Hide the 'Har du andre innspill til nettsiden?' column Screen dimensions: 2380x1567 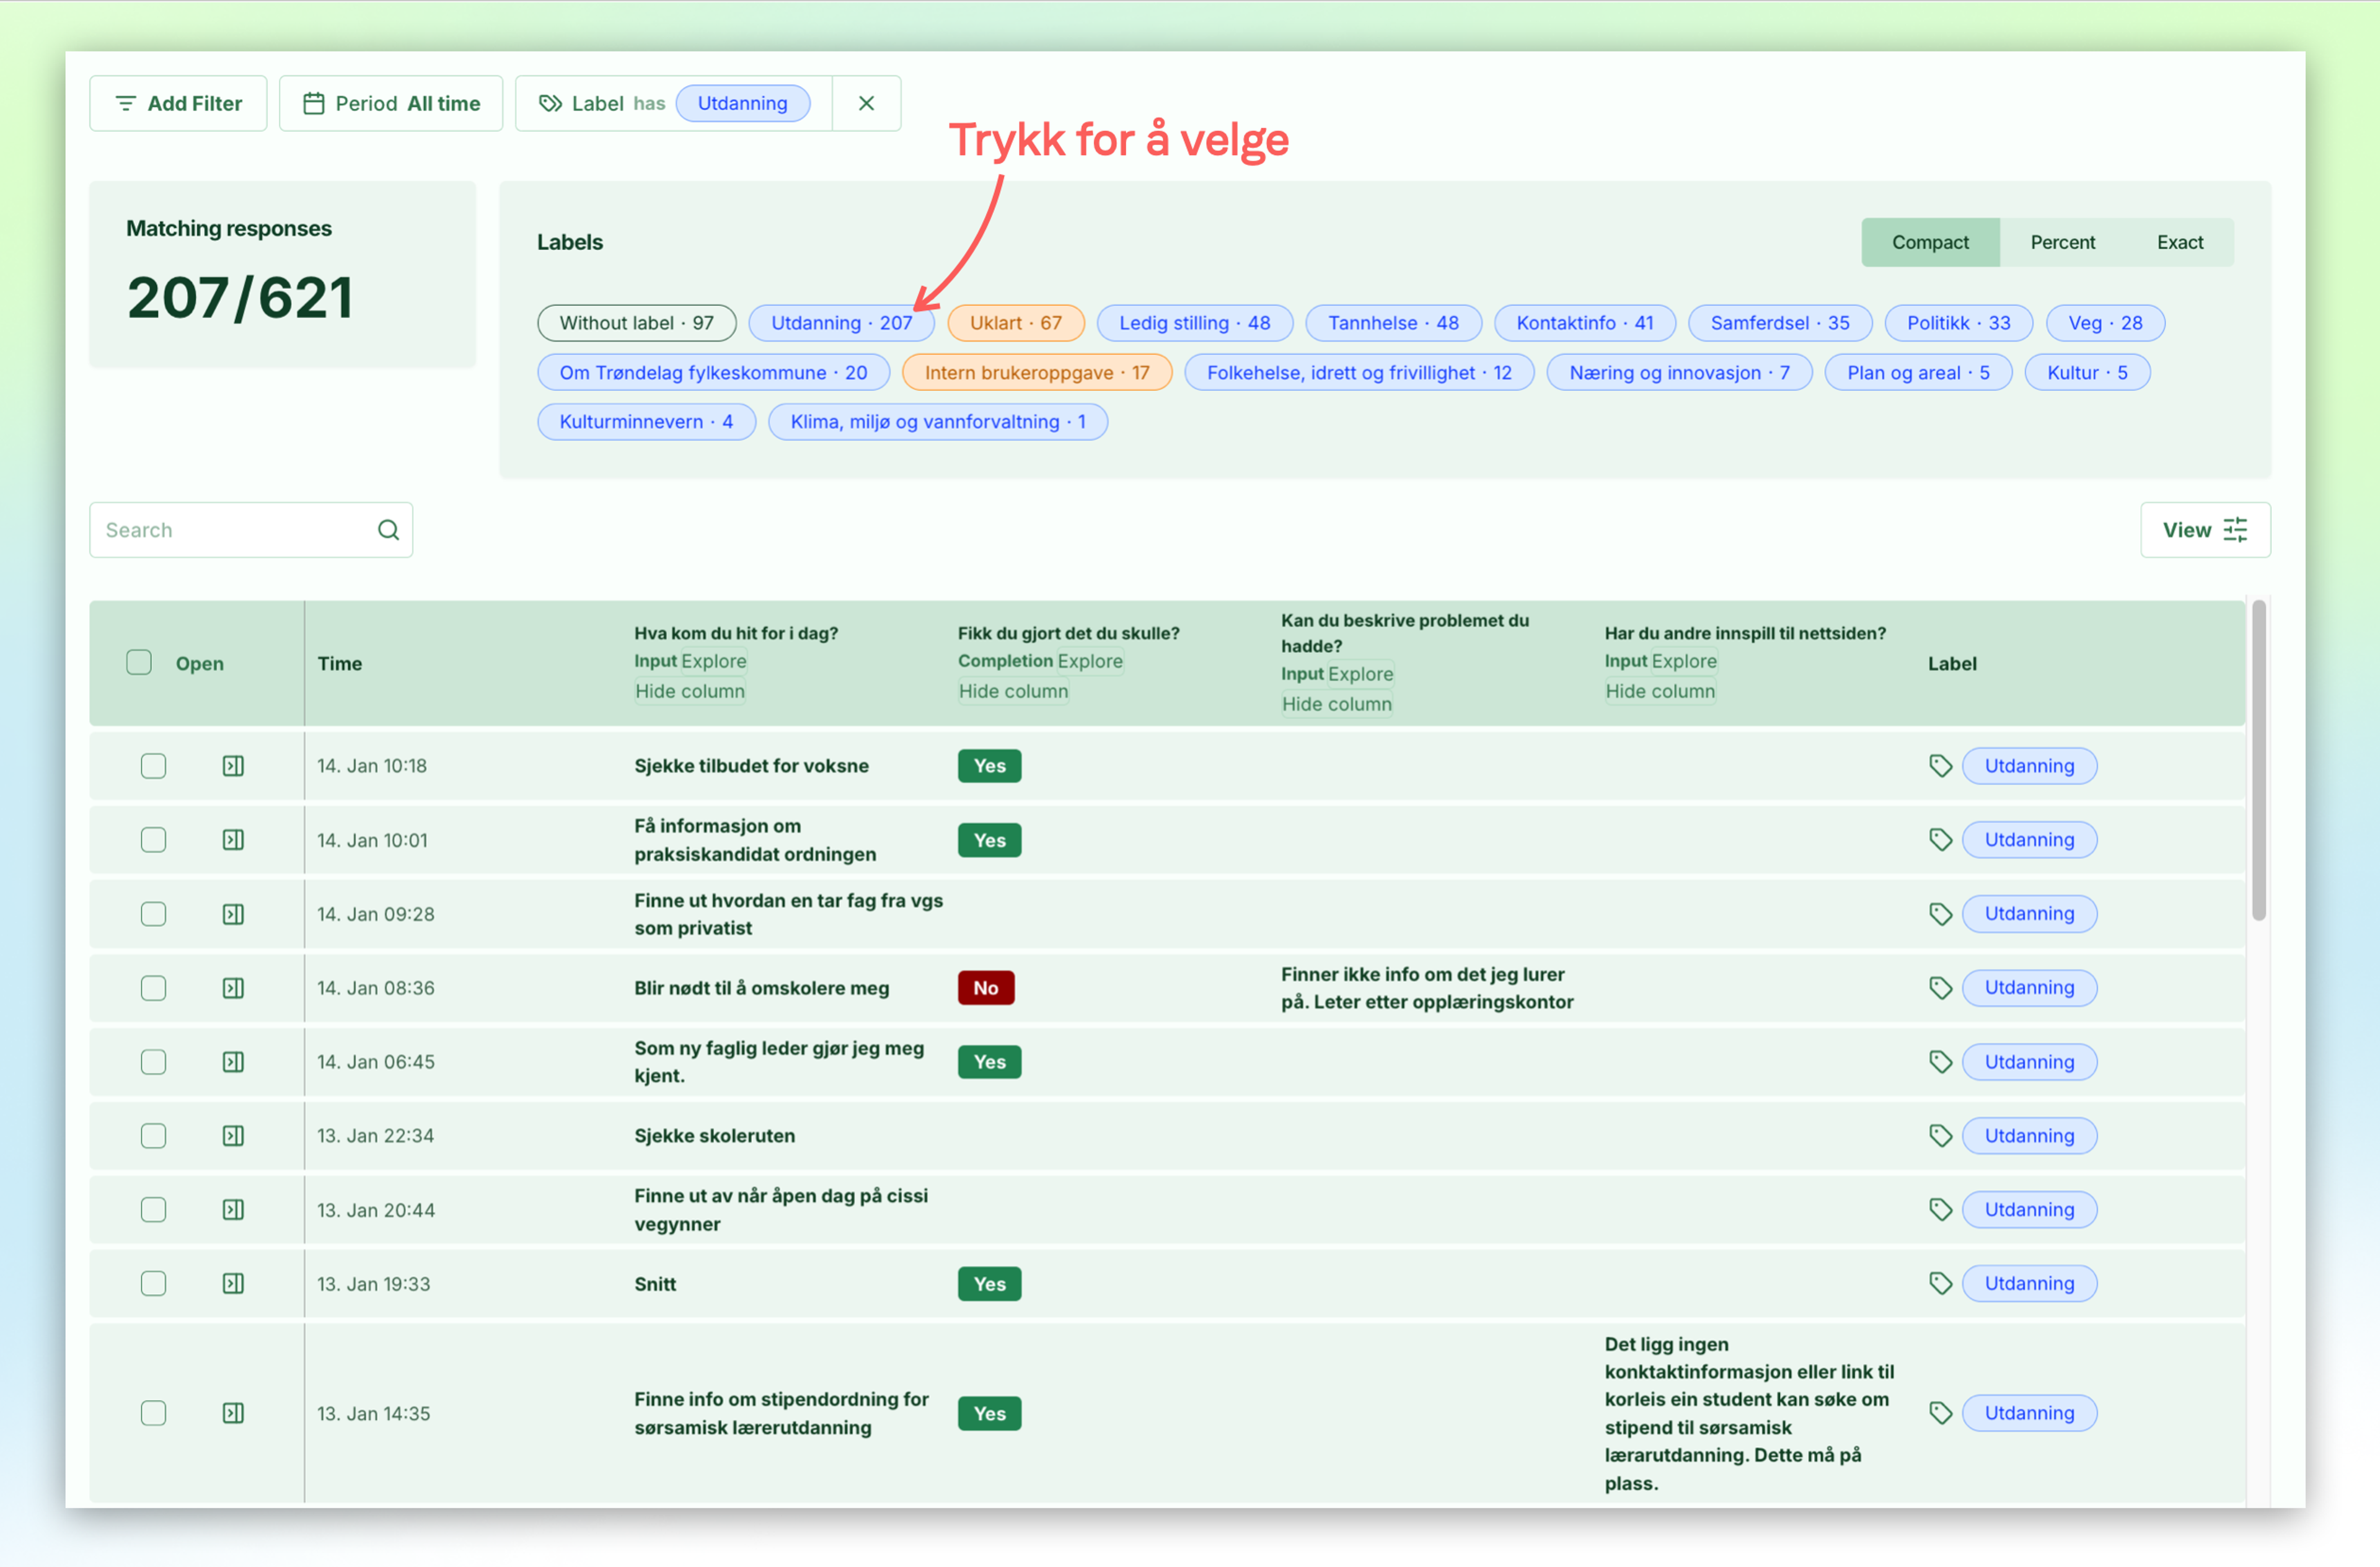coord(1660,691)
